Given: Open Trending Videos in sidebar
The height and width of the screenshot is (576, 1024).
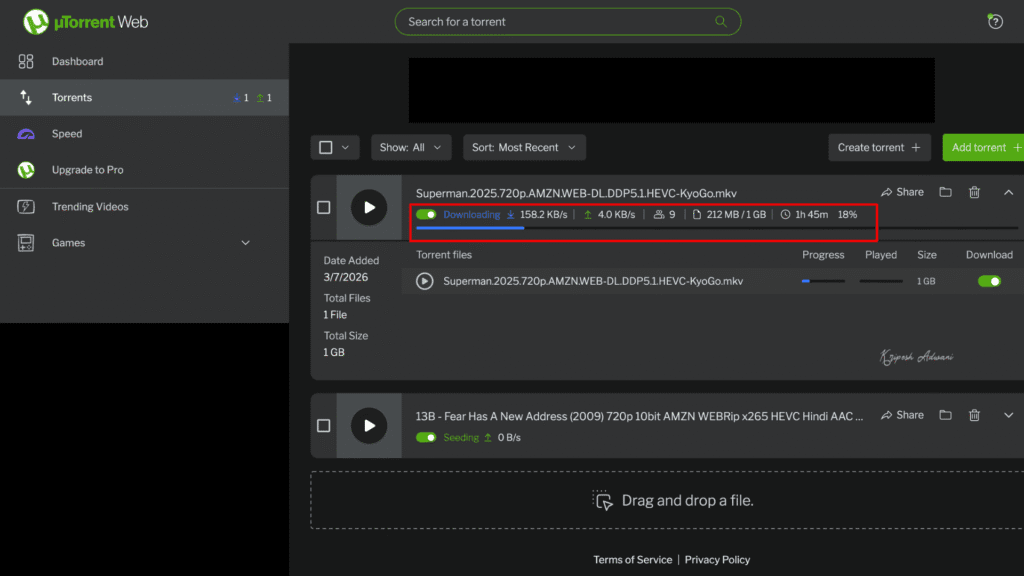Looking at the screenshot, I should (x=144, y=206).
